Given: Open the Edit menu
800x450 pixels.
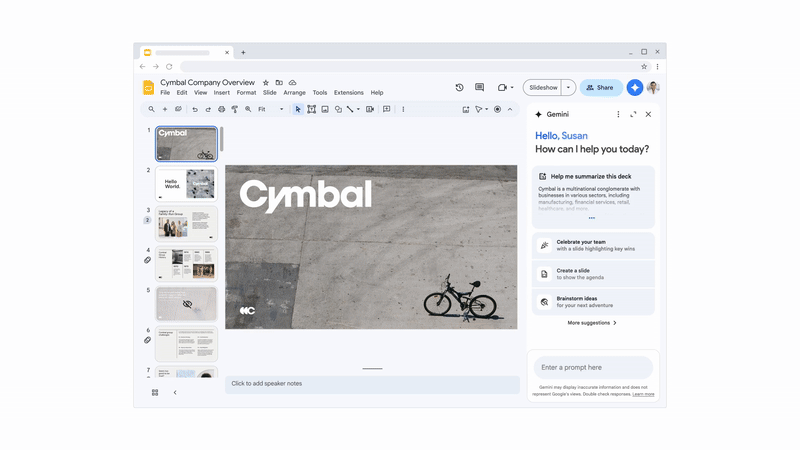Looking at the screenshot, I should click(182, 93).
